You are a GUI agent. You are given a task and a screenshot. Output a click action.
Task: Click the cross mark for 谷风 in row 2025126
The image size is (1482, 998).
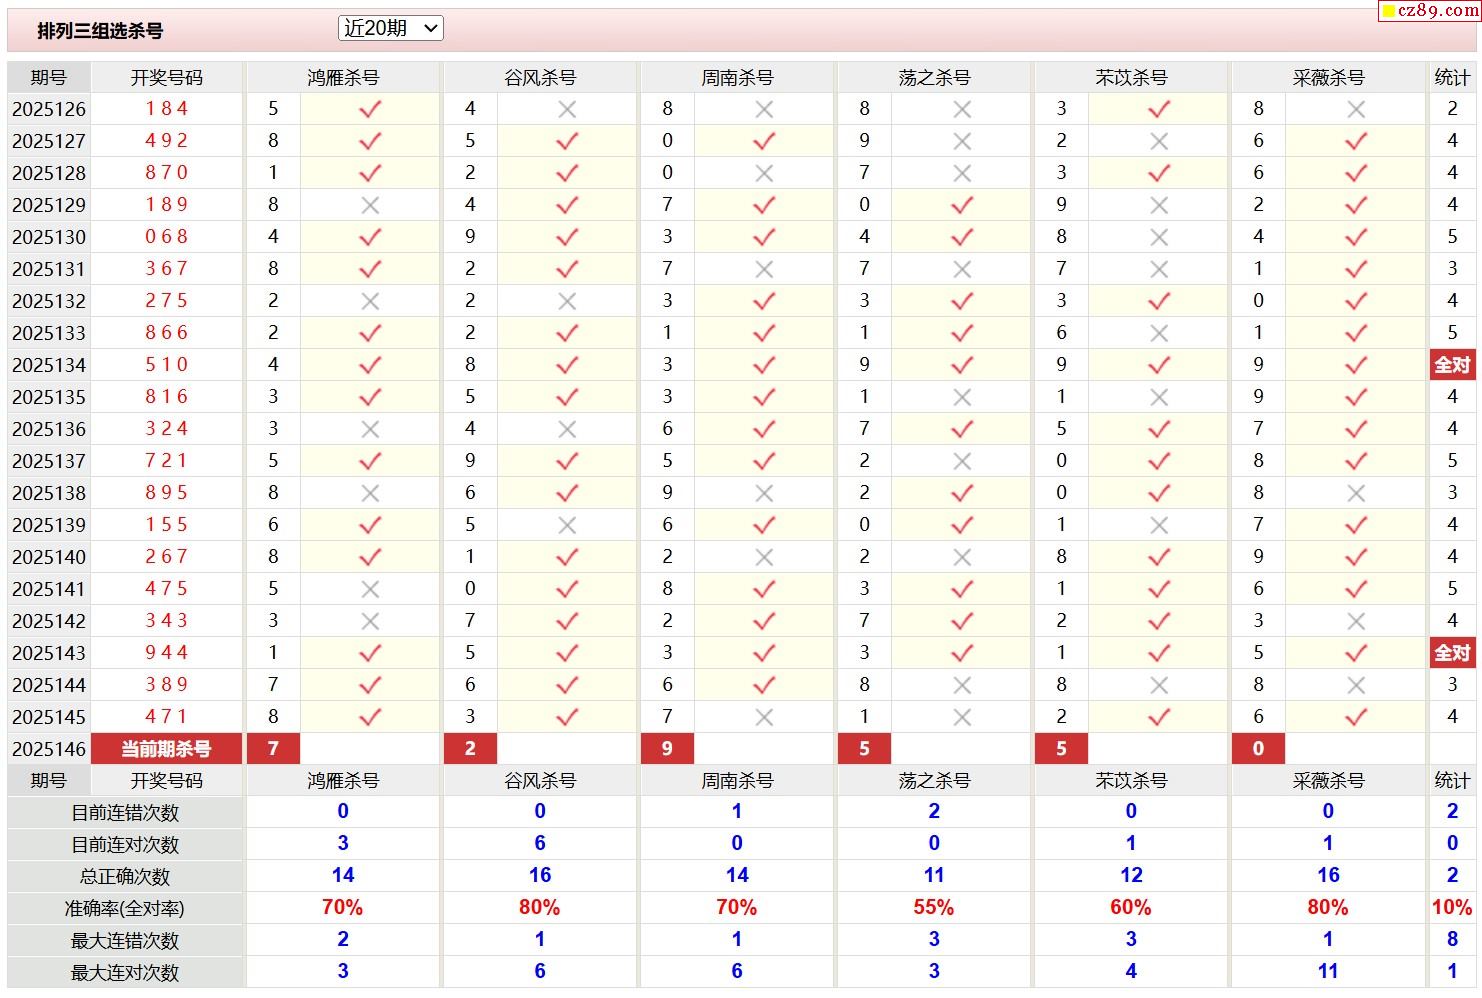pyautogui.click(x=567, y=109)
